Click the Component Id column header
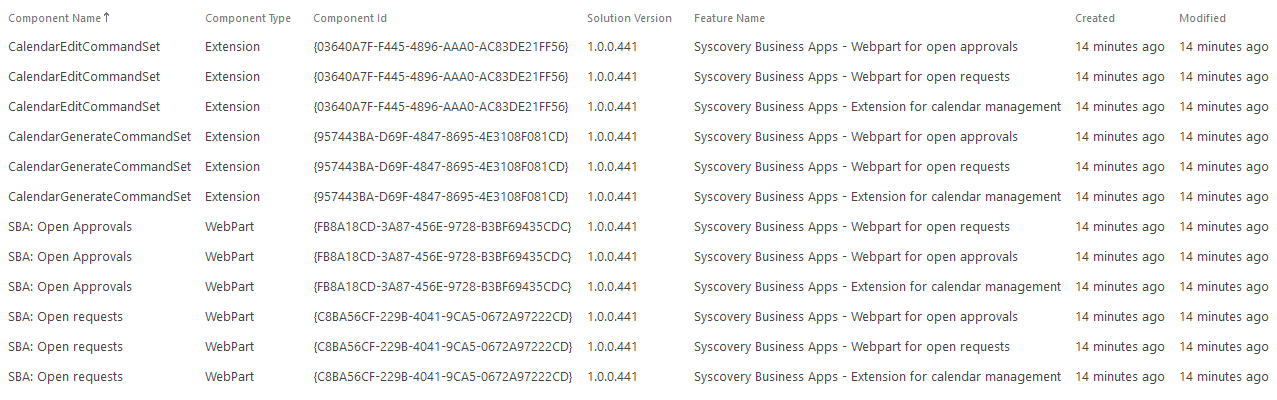Screen dimensions: 1277x400 point(350,18)
